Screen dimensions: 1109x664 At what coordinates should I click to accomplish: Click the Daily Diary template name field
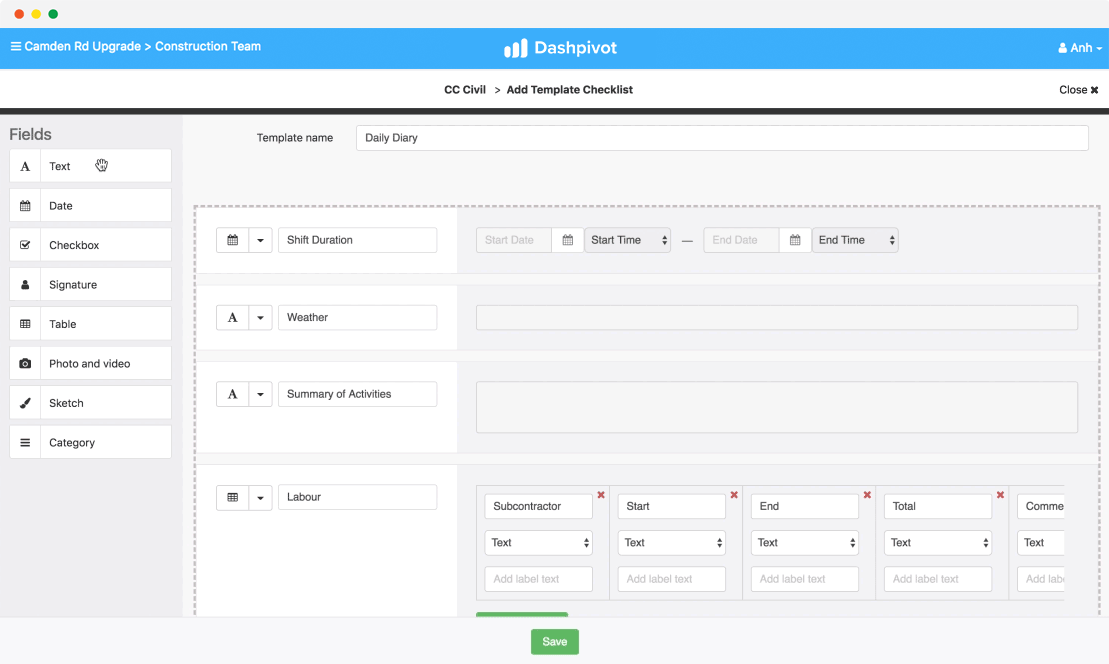click(722, 137)
